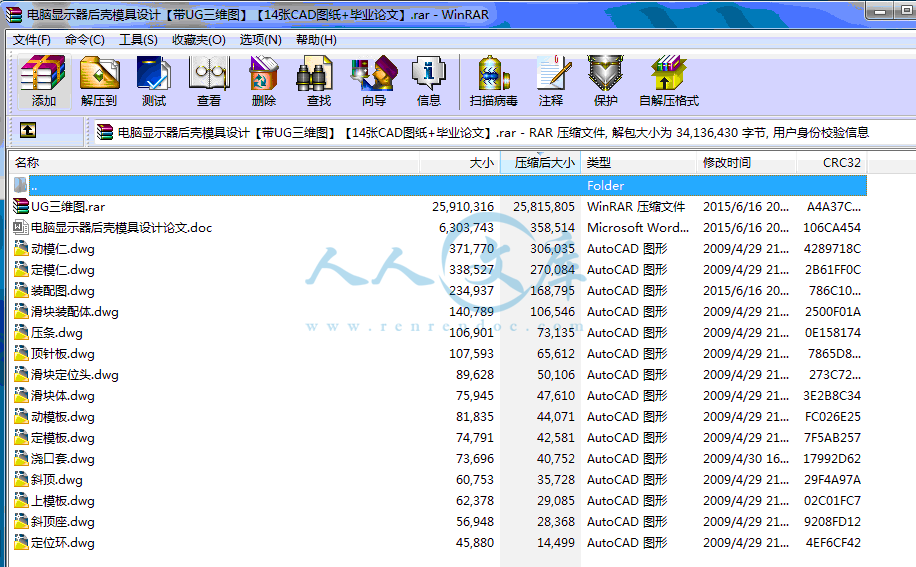The image size is (916, 567).
Task: Sort by the 压缩后大小 column header
Action: [540, 162]
